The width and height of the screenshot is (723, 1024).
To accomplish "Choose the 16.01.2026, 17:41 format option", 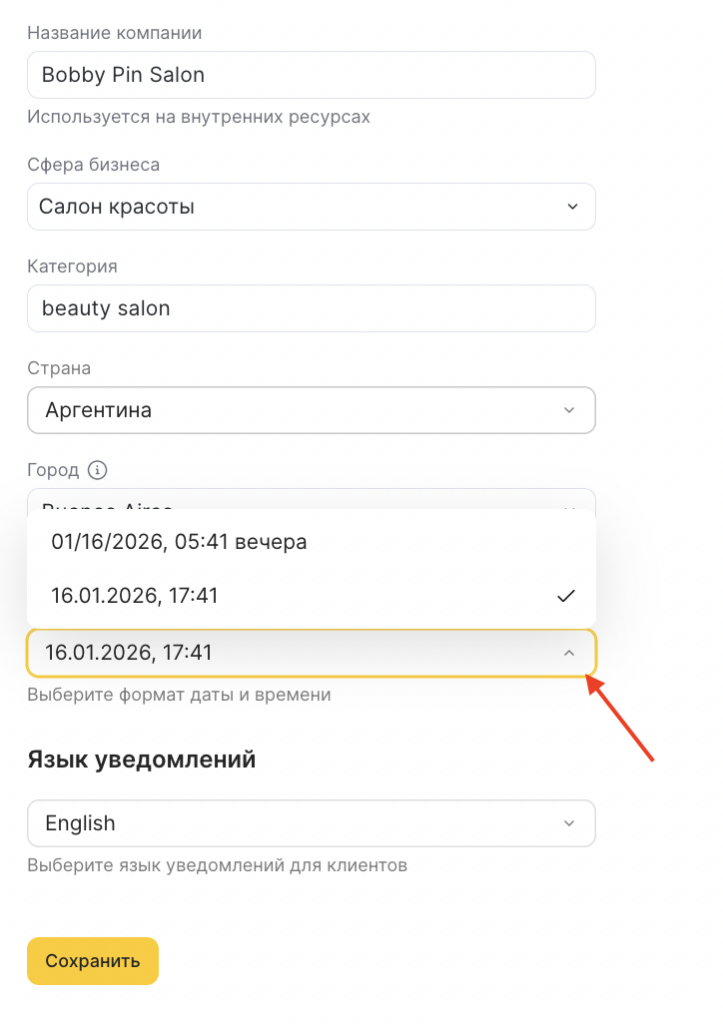I will 135,596.
